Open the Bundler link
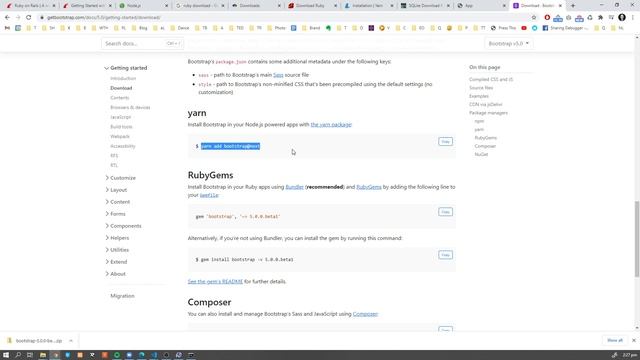This screenshot has height=360, width=640. (294, 187)
